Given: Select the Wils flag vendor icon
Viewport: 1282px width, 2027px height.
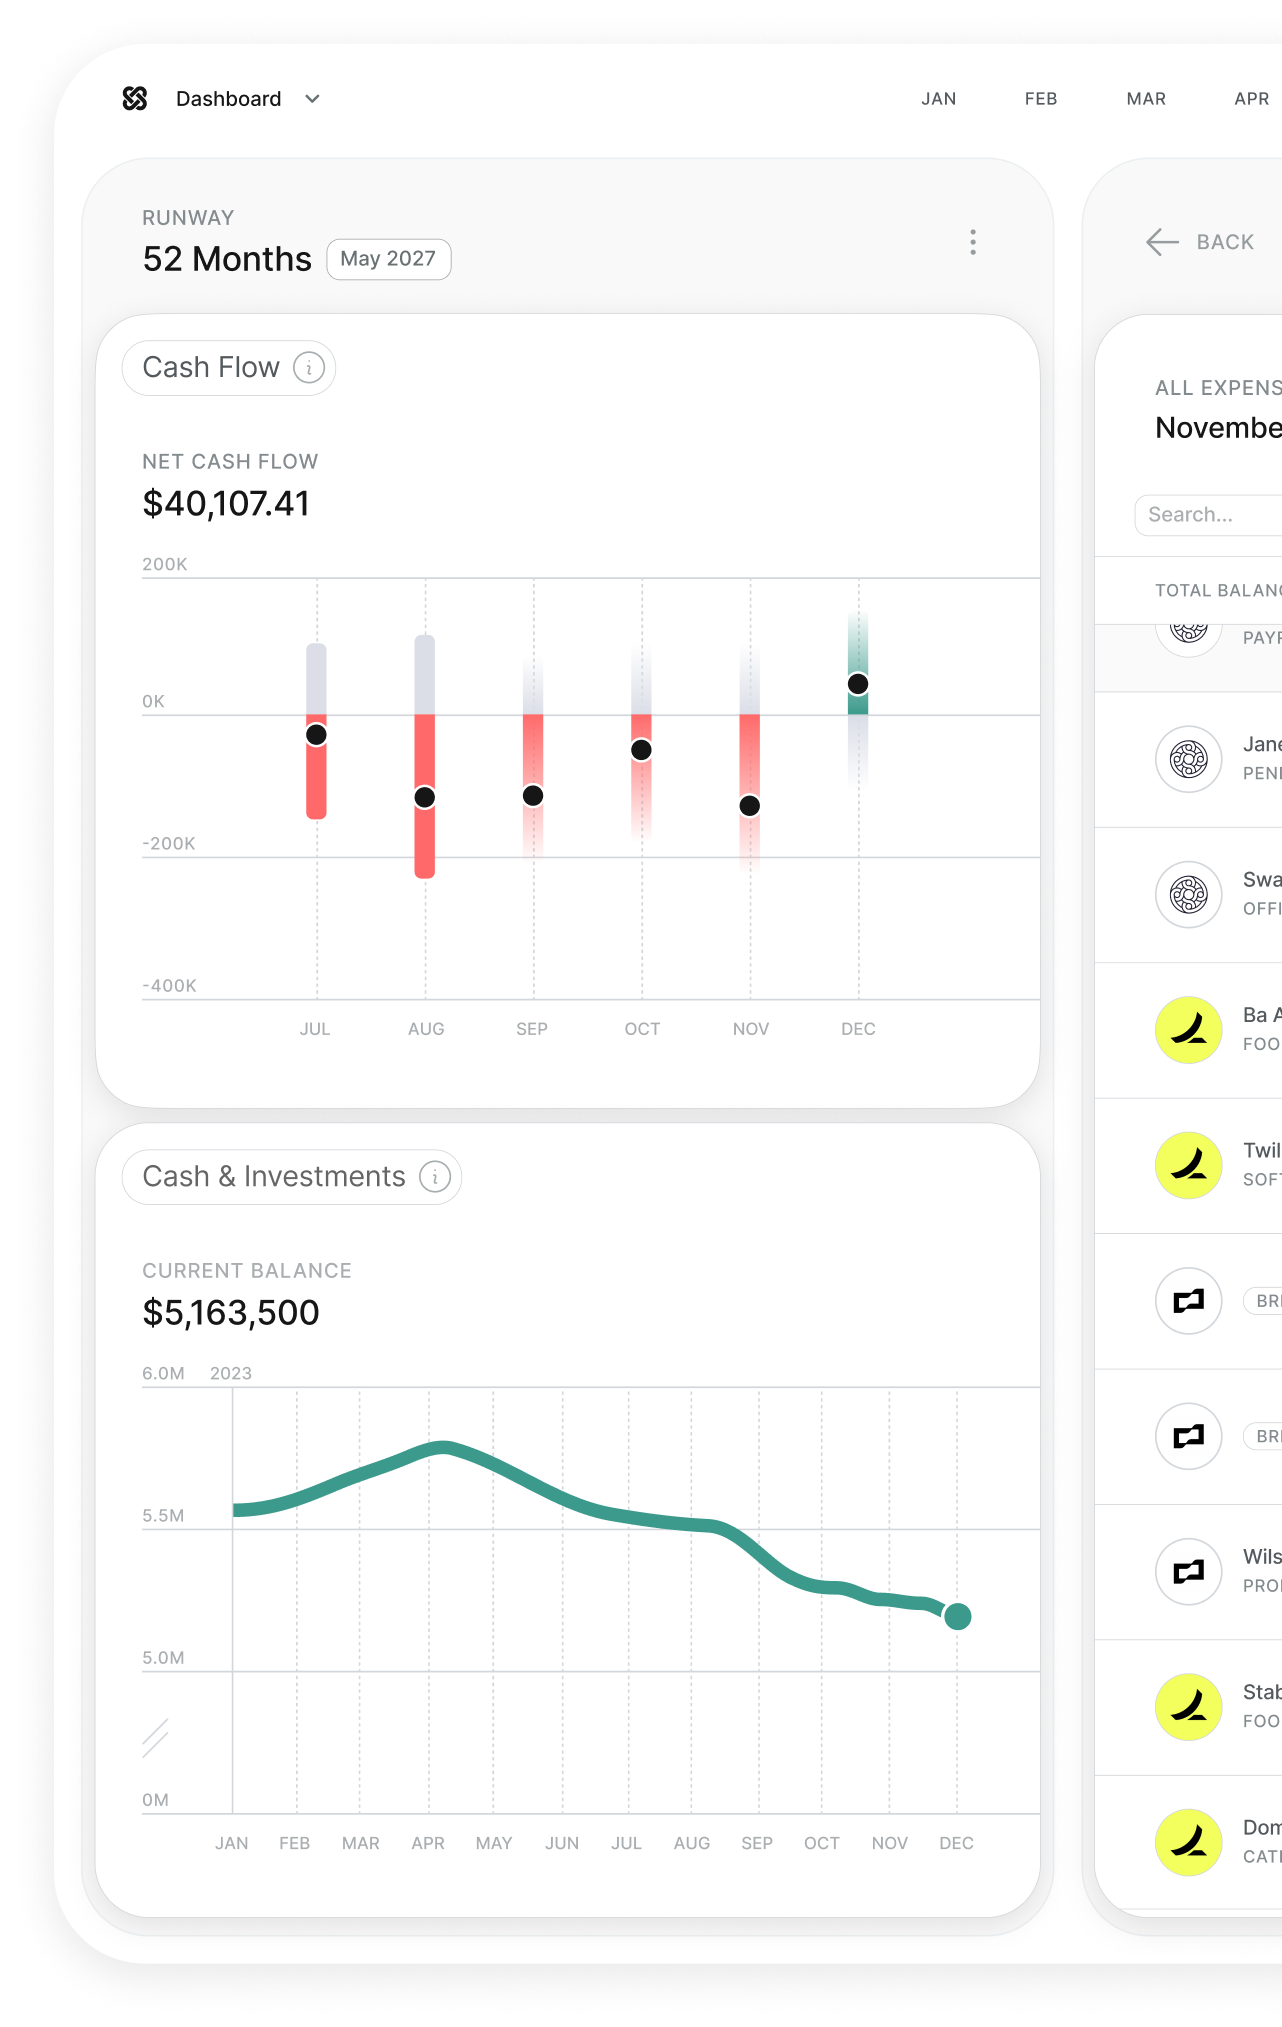Looking at the screenshot, I should (1188, 1571).
